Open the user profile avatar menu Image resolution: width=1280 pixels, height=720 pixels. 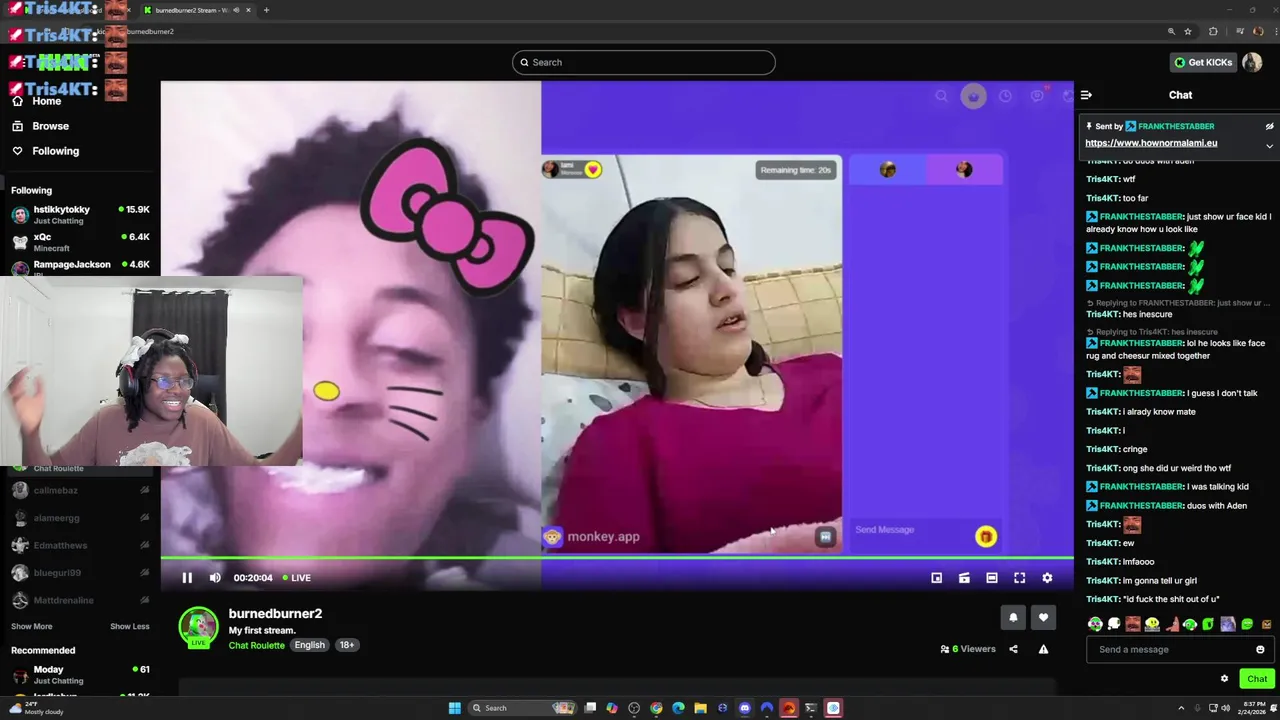click(x=1252, y=62)
